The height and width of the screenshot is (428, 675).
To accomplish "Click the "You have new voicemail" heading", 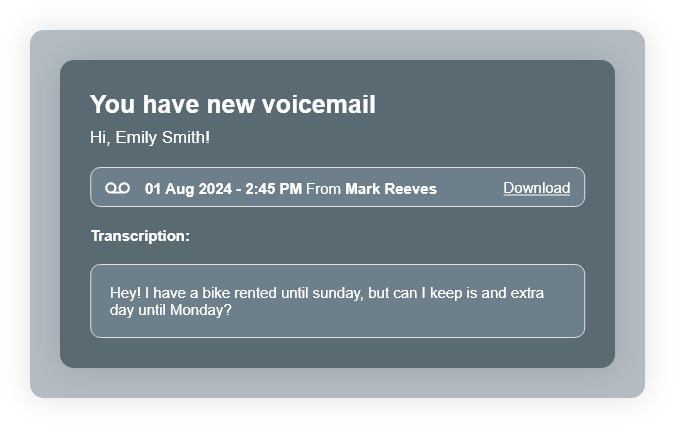I will (x=232, y=105).
